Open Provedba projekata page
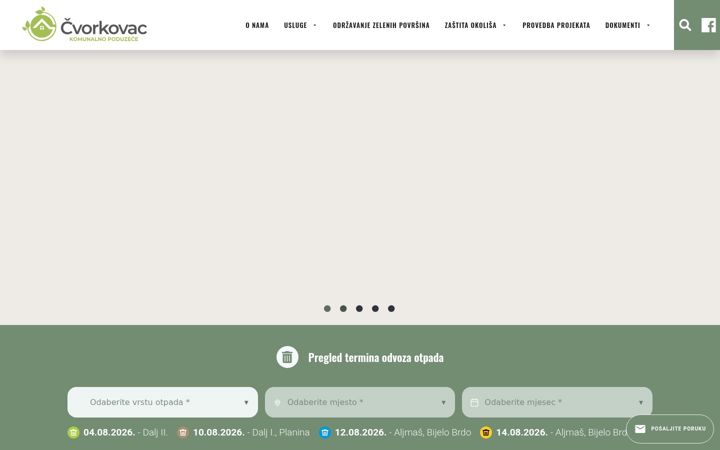This screenshot has height=450, width=720. tap(556, 25)
